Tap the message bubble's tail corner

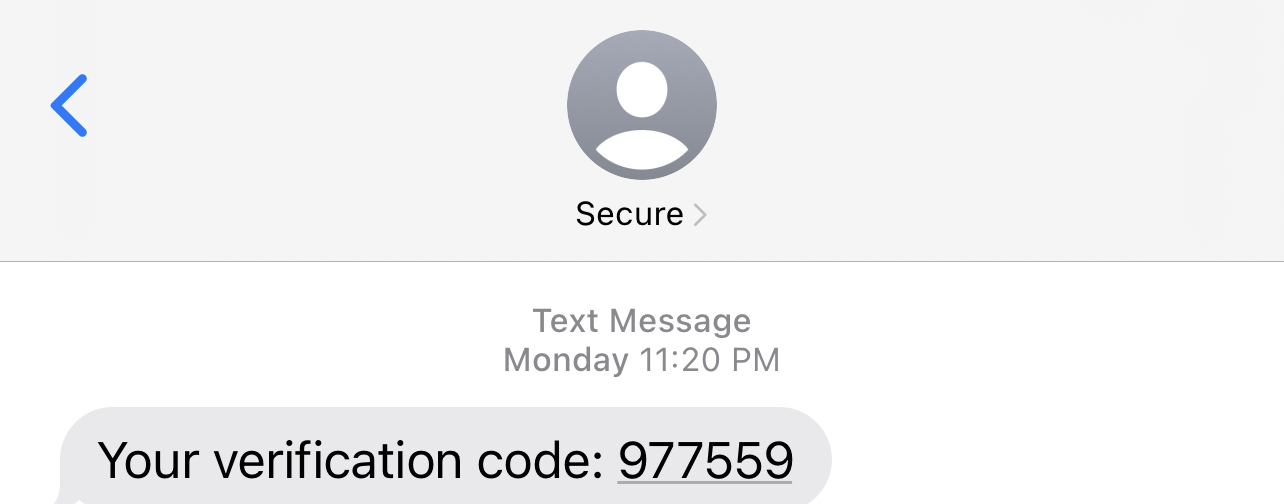(x=68, y=495)
